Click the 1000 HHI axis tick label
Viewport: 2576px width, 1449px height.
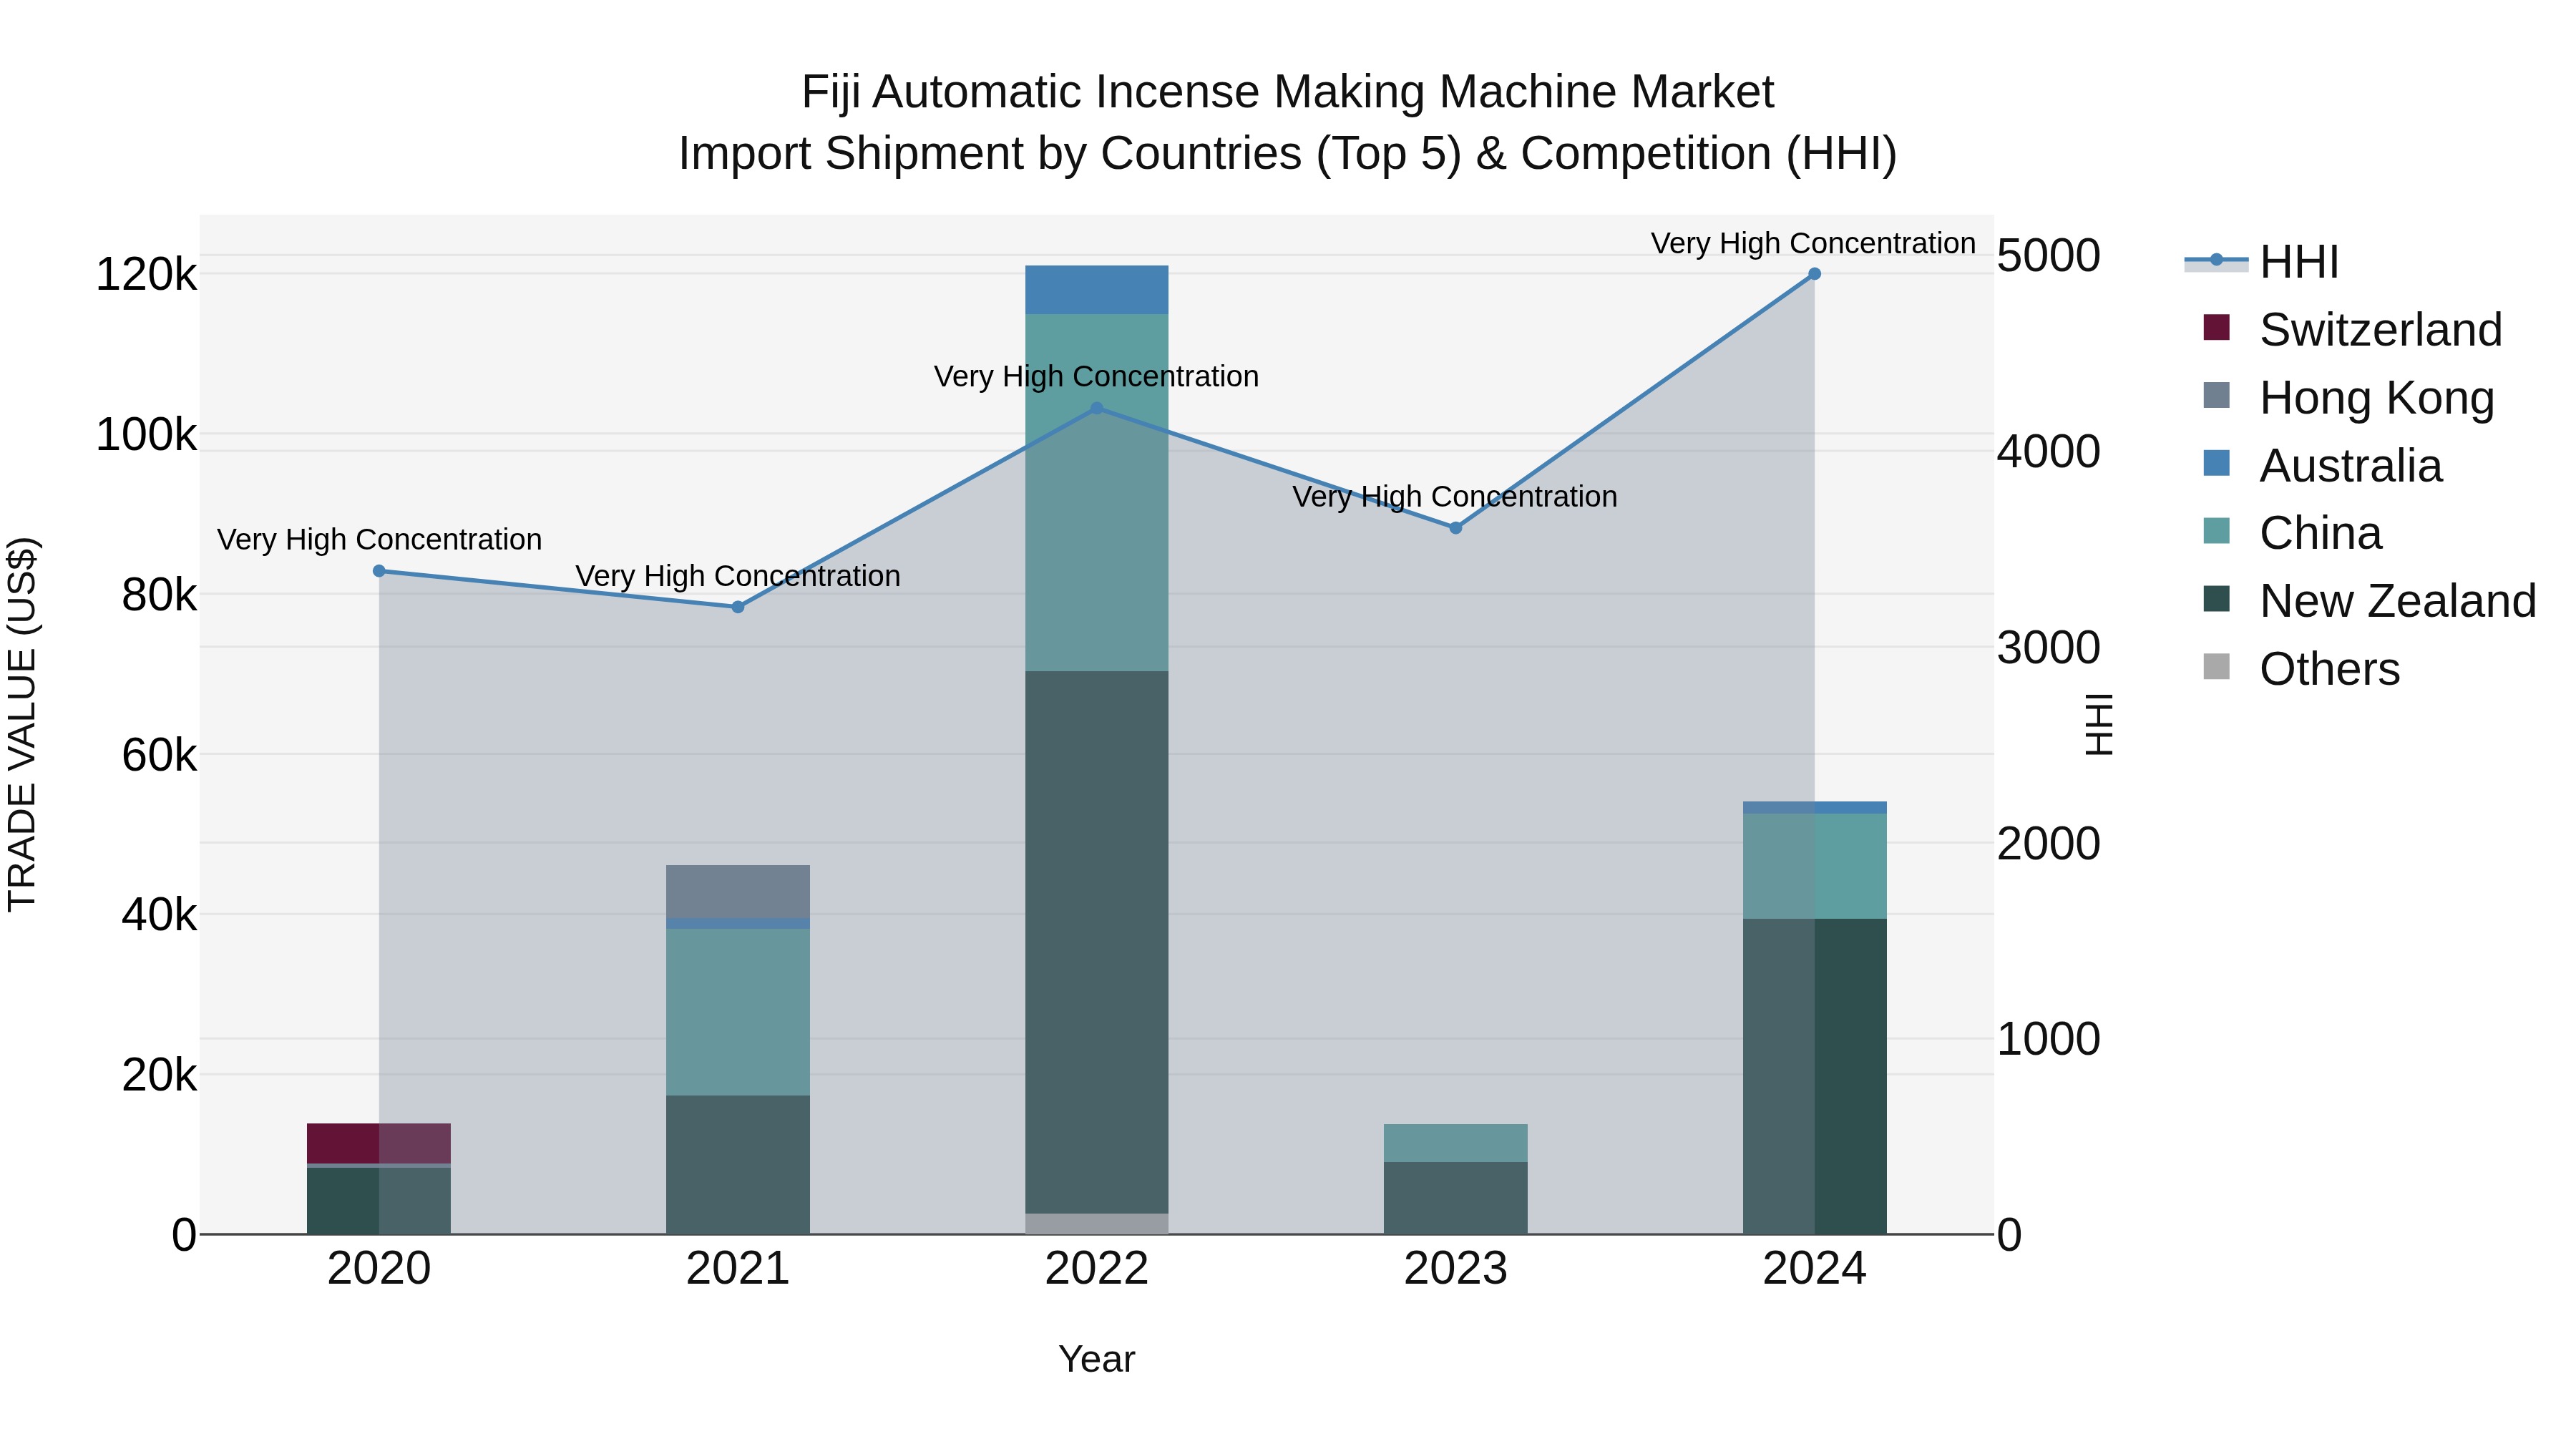tap(2049, 1039)
